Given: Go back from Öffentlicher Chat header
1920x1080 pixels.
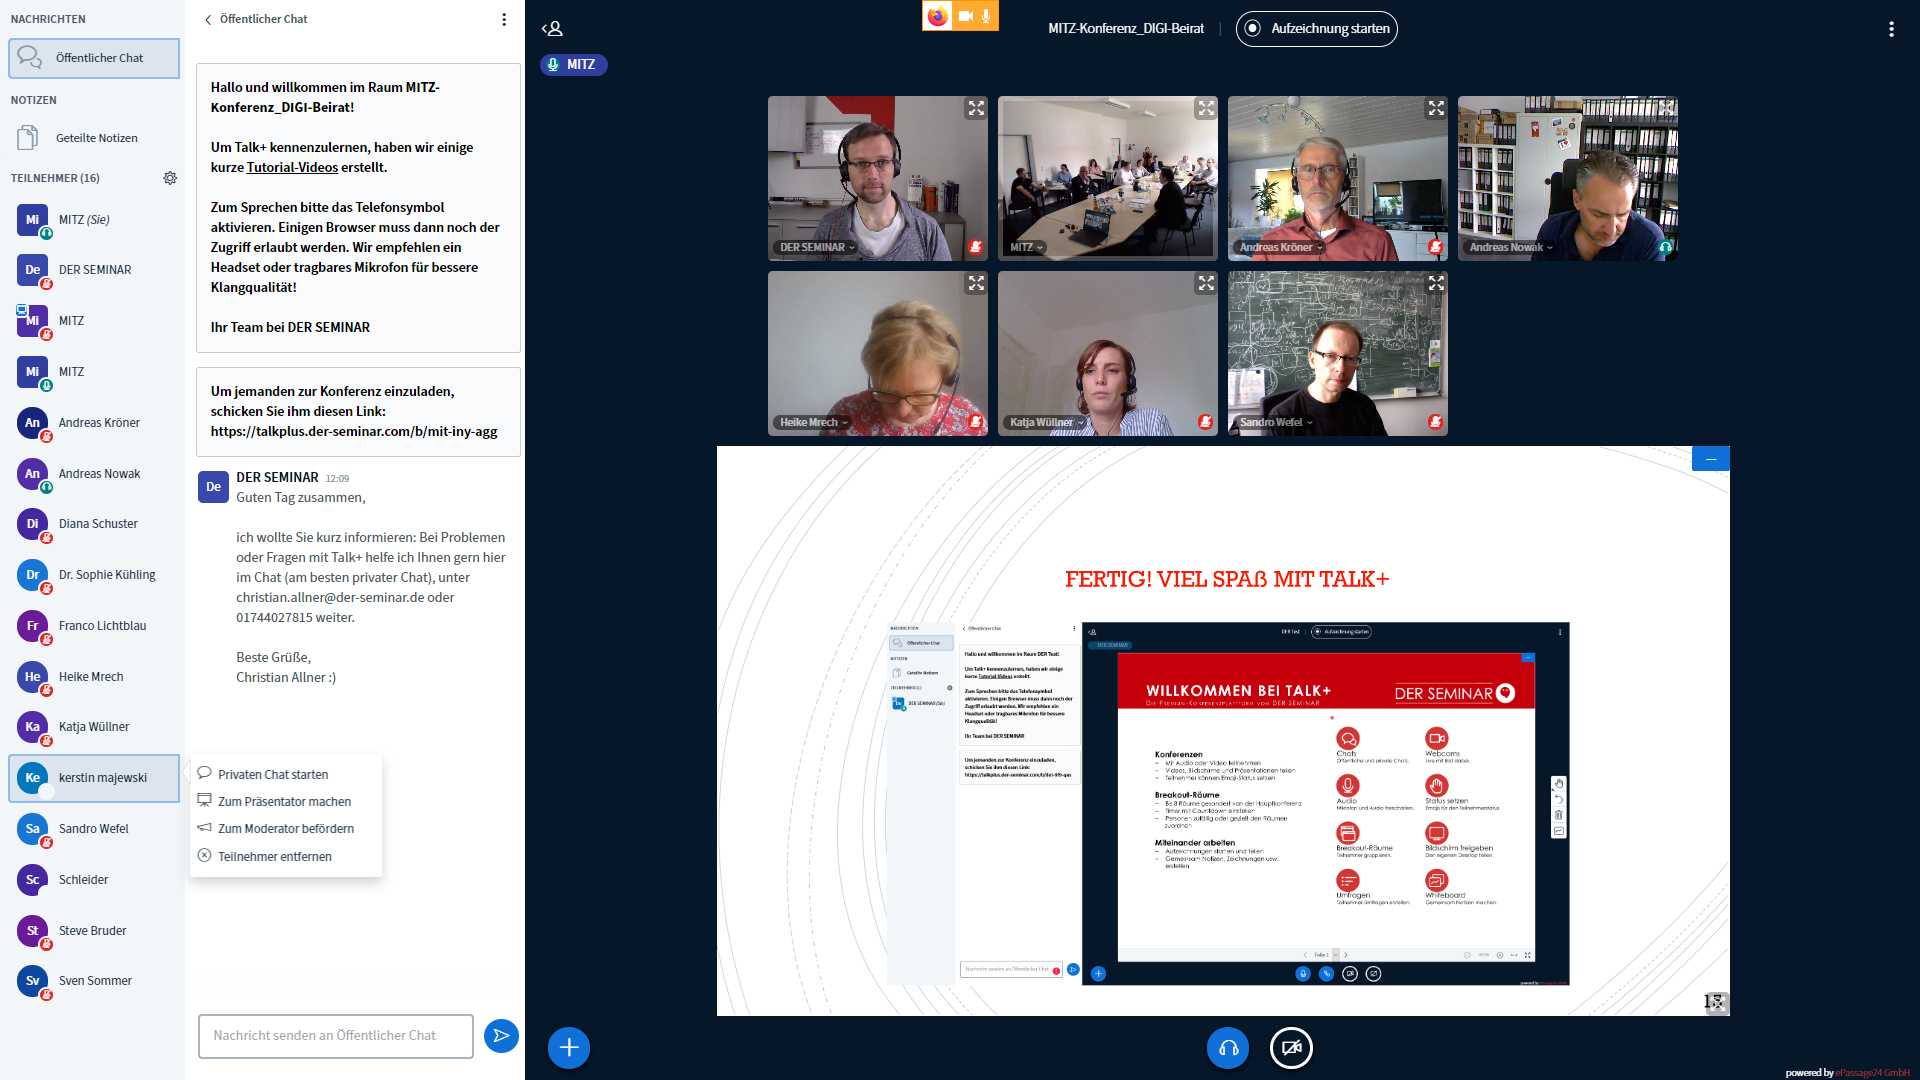Looking at the screenshot, I should pos(208,19).
